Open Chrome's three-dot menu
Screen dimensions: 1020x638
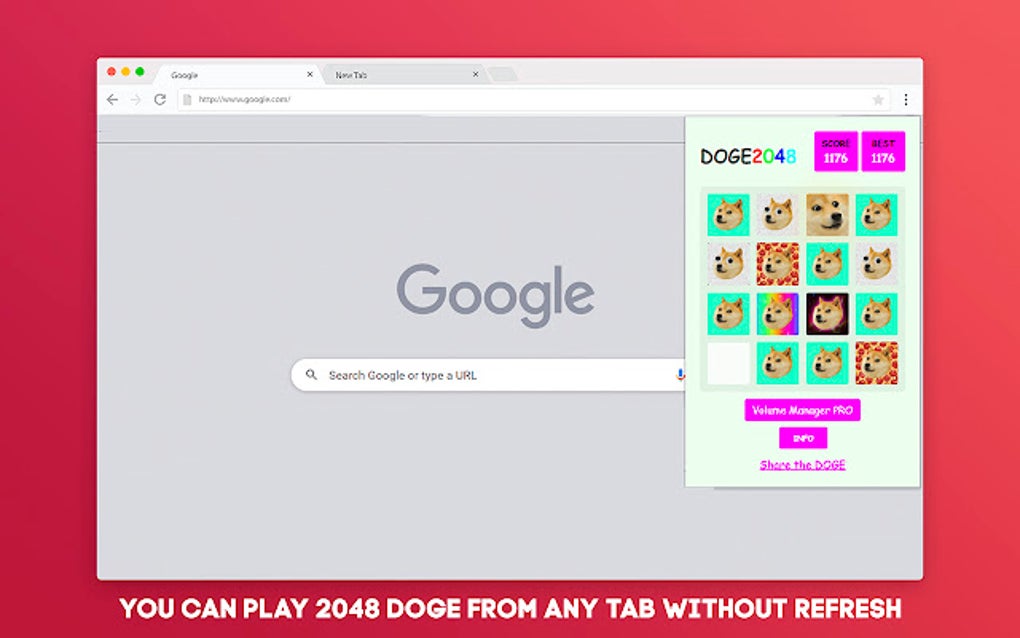pyautogui.click(x=905, y=99)
